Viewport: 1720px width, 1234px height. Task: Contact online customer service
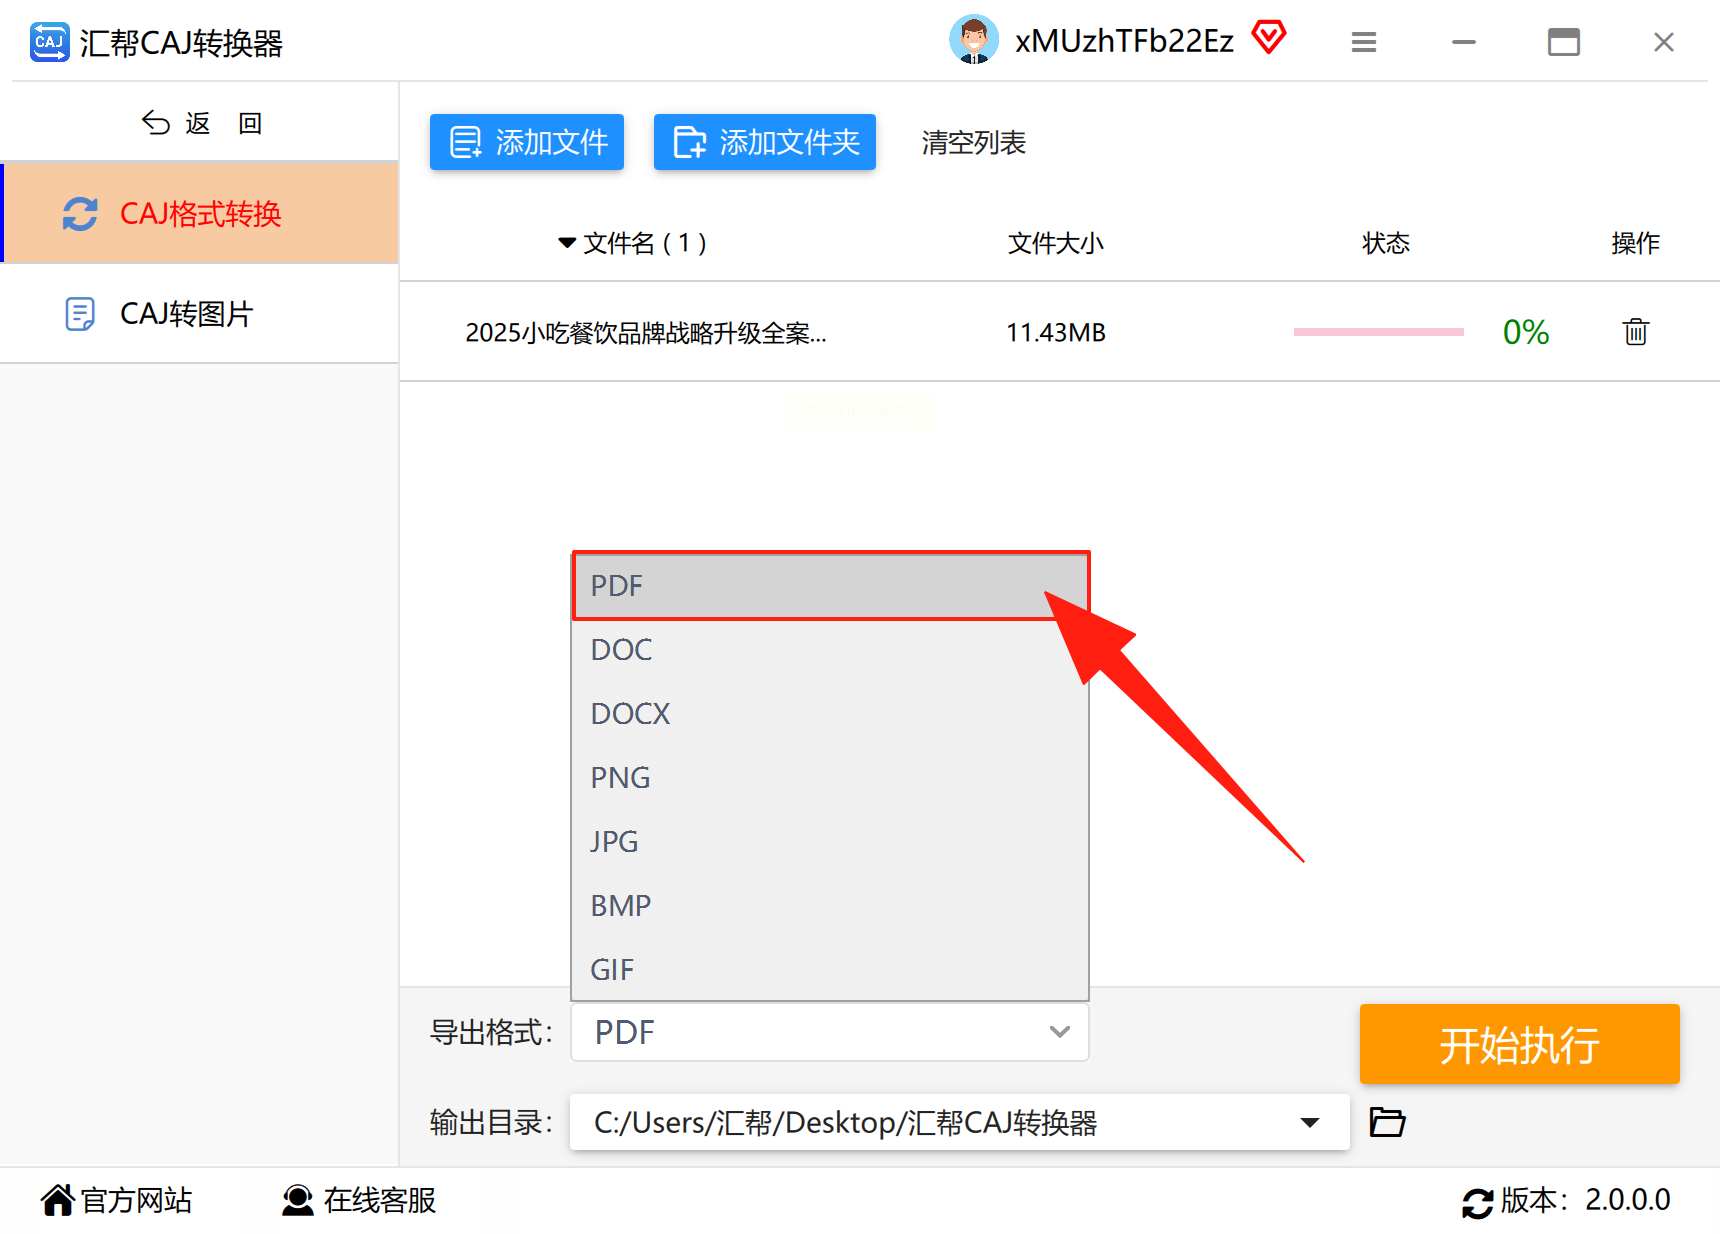359,1200
